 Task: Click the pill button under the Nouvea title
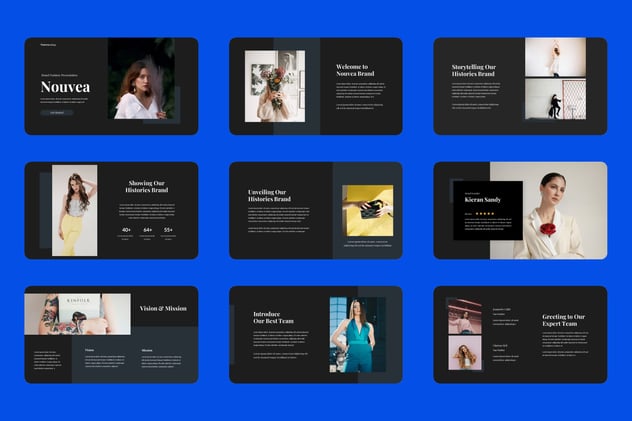57,113
